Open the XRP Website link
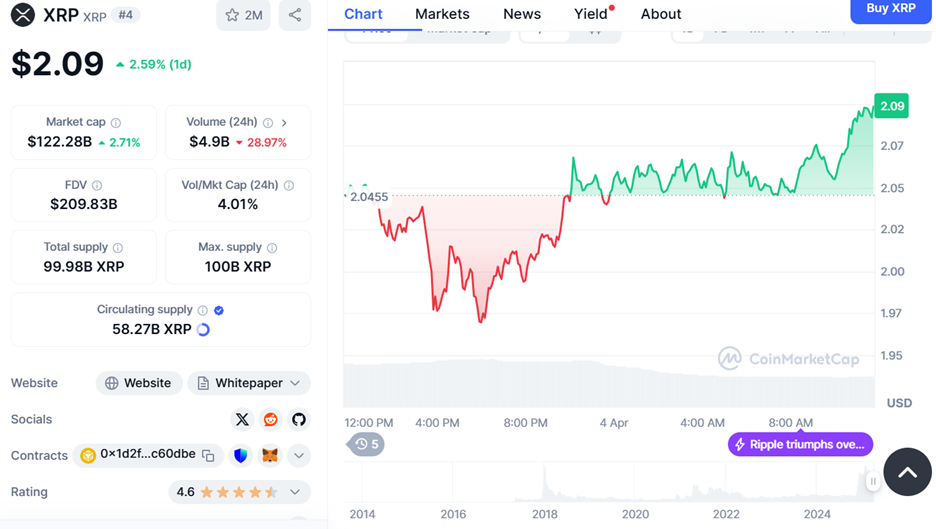 (x=138, y=383)
